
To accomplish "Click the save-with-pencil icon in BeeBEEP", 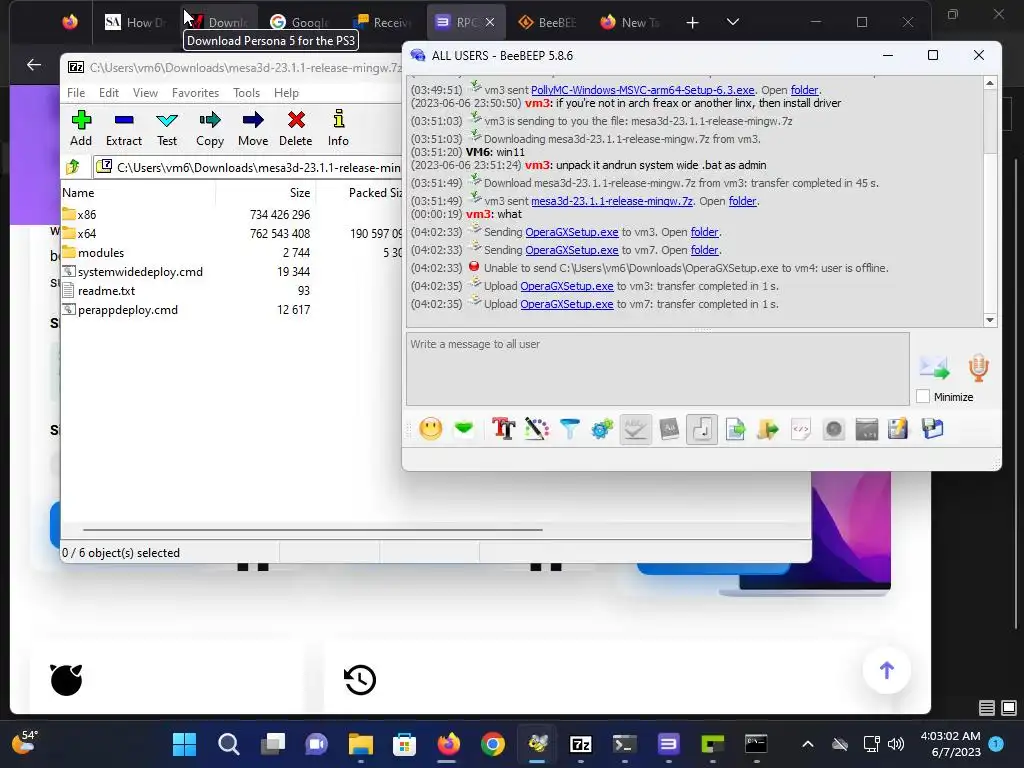I will click(x=898, y=429).
